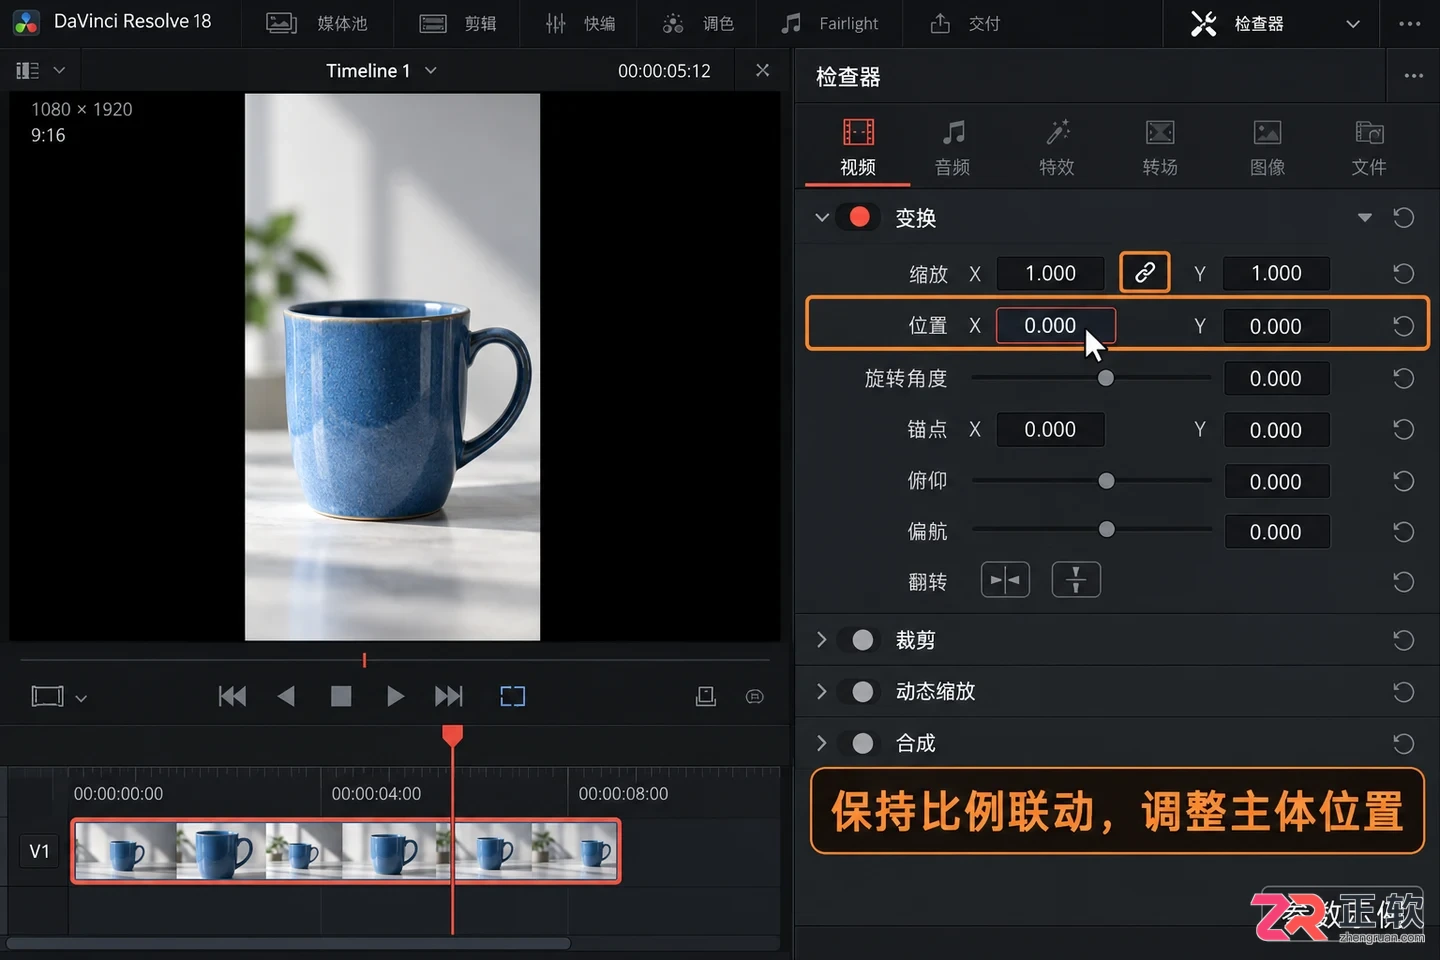Open the Fairlight audio page

[x=829, y=23]
